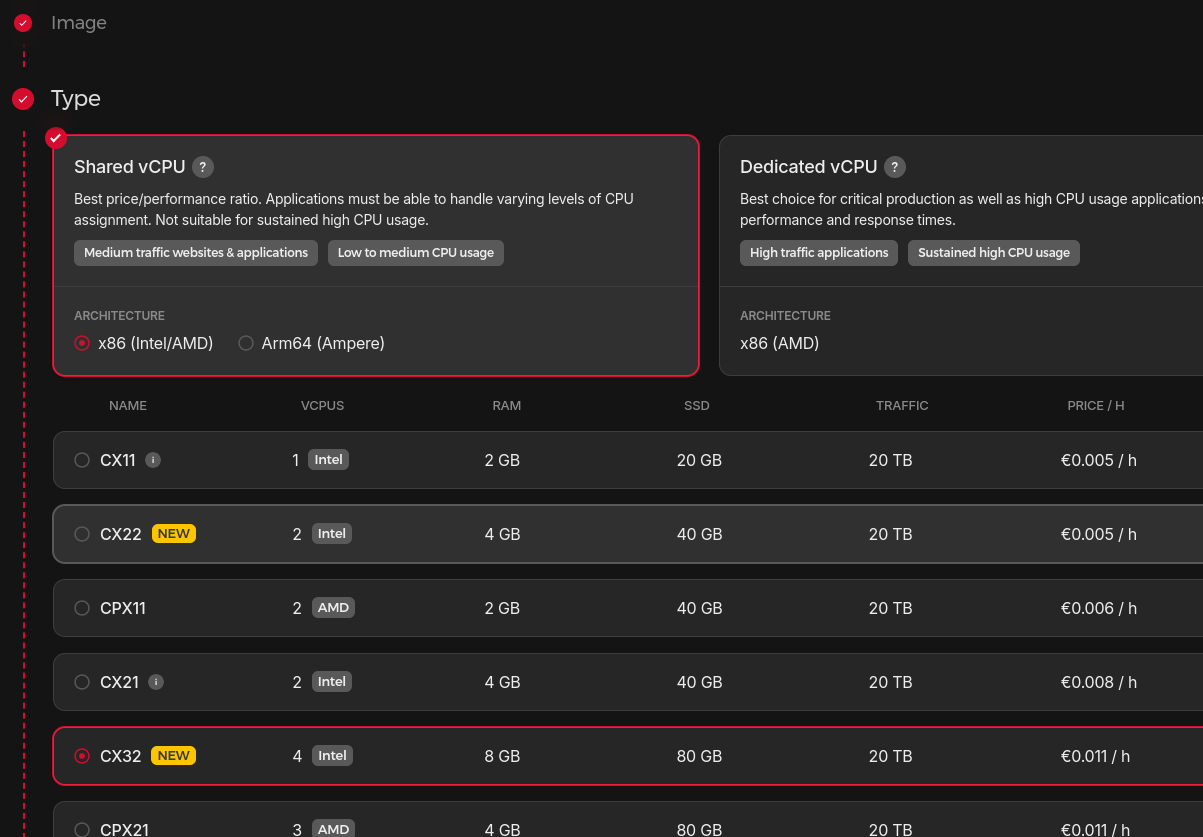Select the Arm64 (Ampere) architecture option
The image size is (1203, 837).
[x=246, y=343]
